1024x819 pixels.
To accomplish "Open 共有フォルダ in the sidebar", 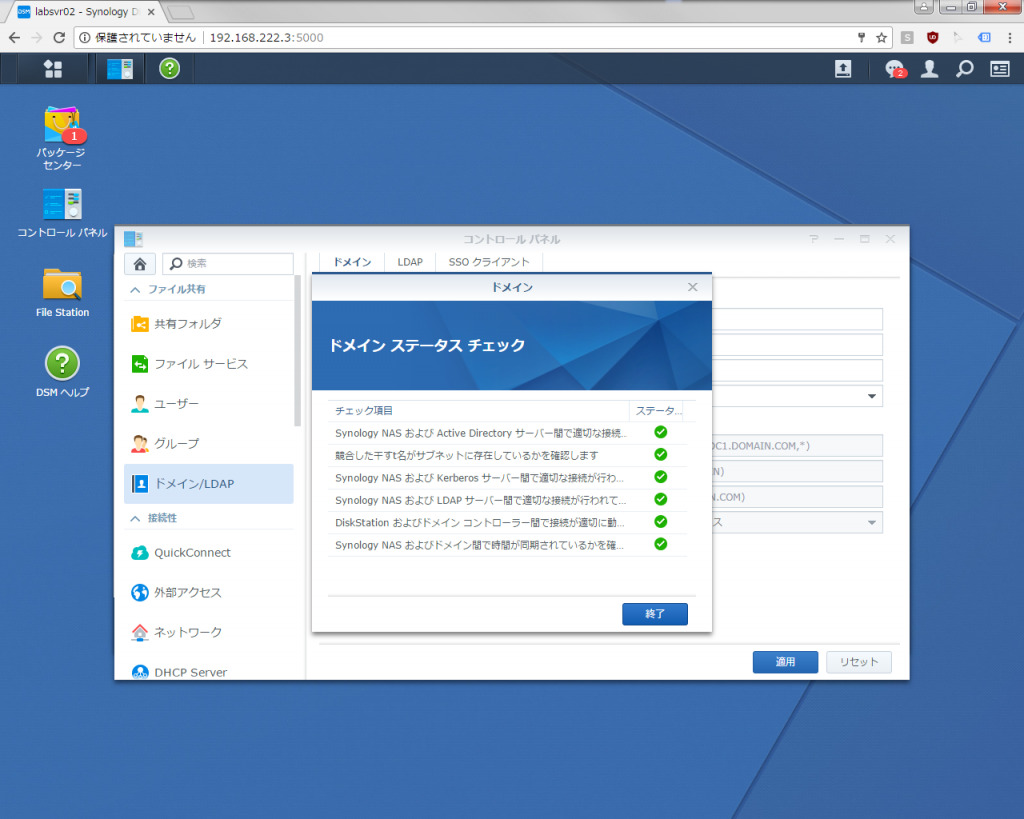I will pyautogui.click(x=209, y=324).
